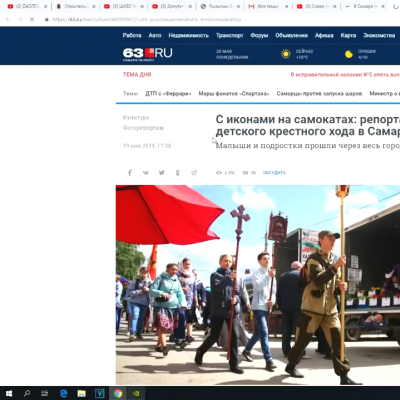
Task: Open the исправительной колонии №5 headline
Action: [x=345, y=75]
